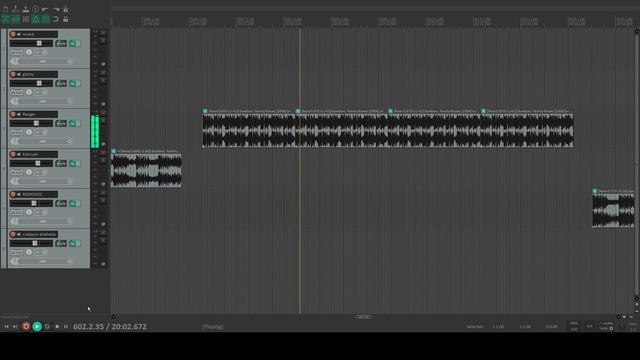
Task: Open the FX chain on the reverb track
Action: [73, 44]
